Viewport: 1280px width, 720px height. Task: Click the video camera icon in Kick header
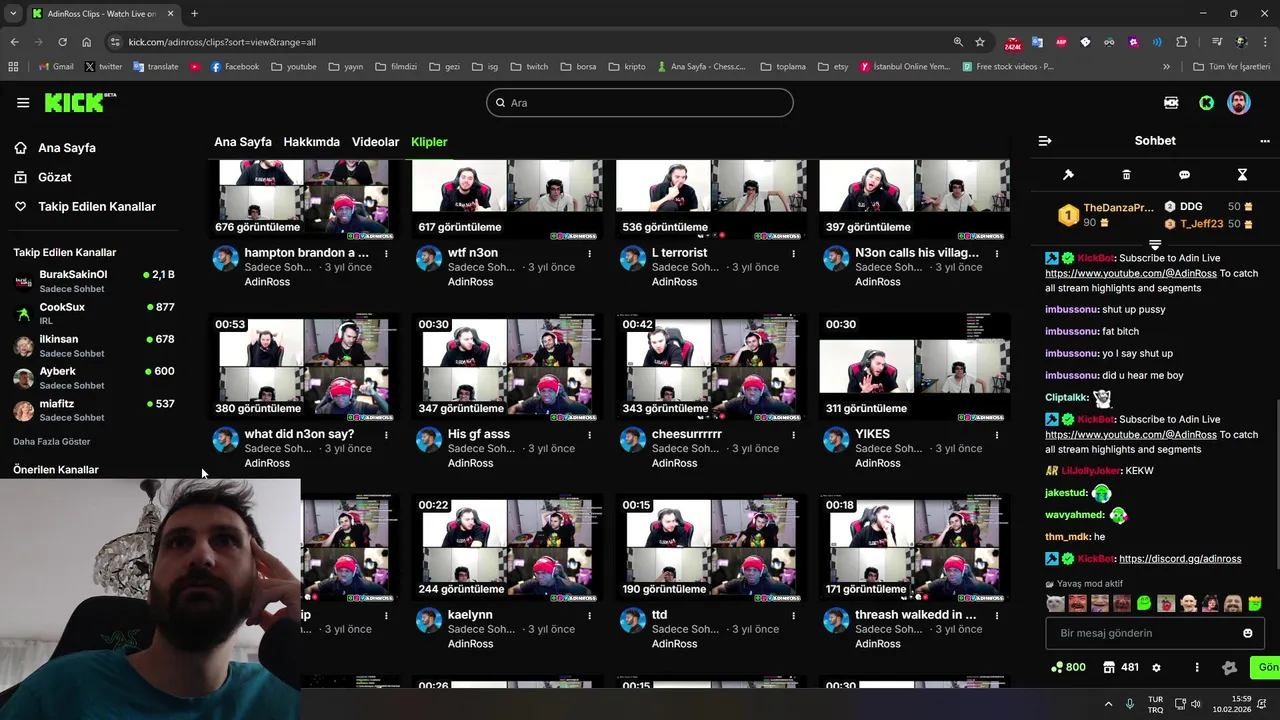coord(1171,102)
